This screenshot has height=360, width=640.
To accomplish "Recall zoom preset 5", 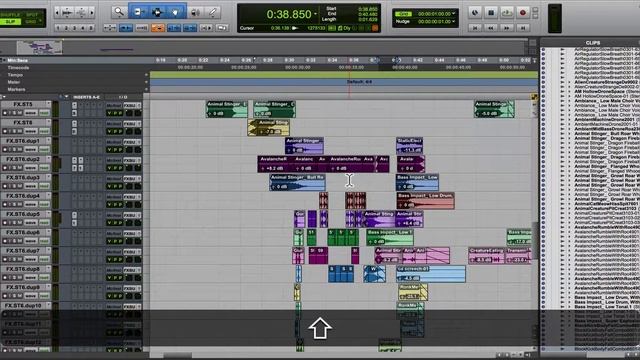I will 91,28.
